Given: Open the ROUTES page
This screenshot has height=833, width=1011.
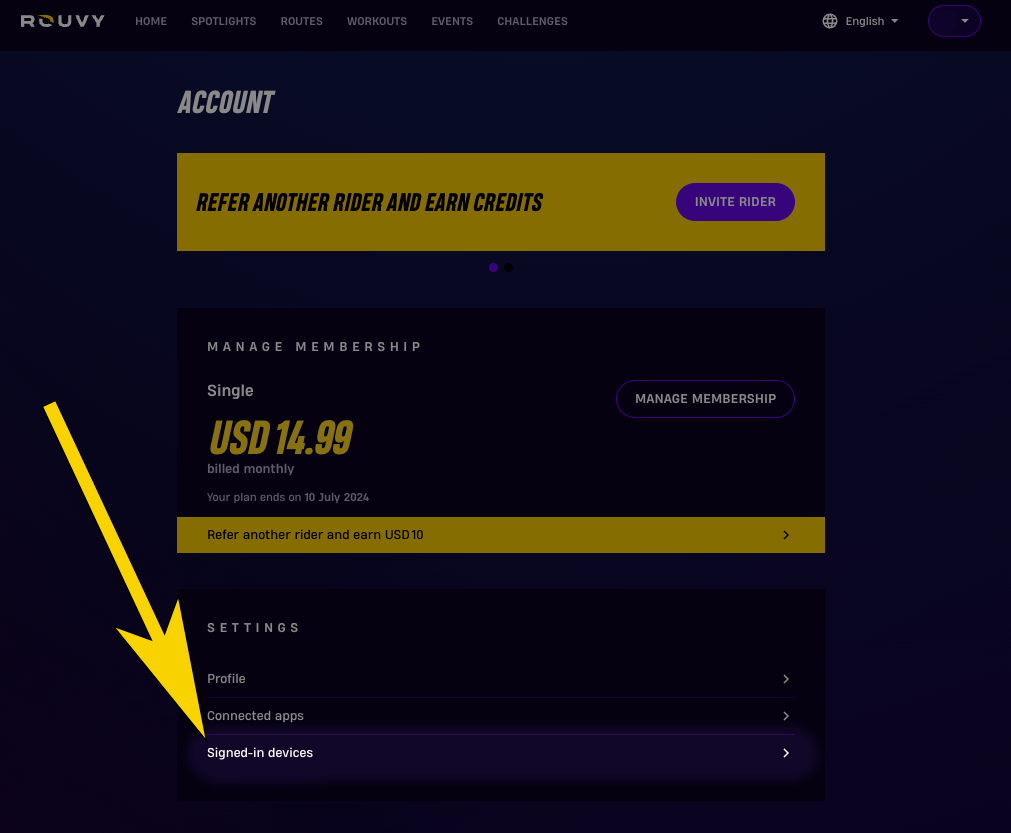Looking at the screenshot, I should pos(302,21).
